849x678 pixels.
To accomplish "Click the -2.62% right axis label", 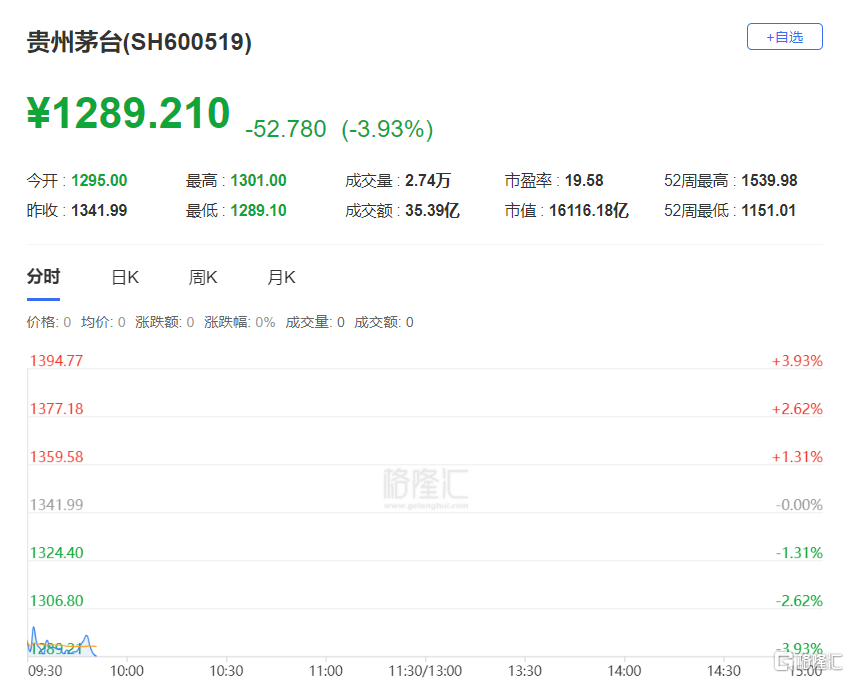I will pyautogui.click(x=799, y=601).
